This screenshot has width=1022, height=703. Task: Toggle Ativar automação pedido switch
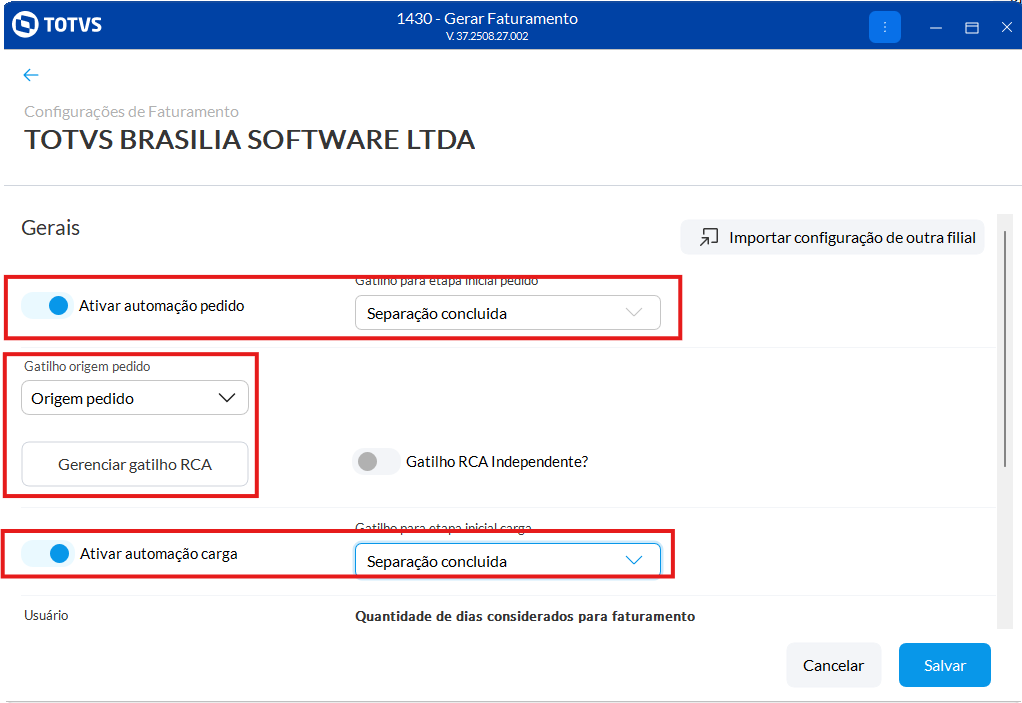click(47, 306)
